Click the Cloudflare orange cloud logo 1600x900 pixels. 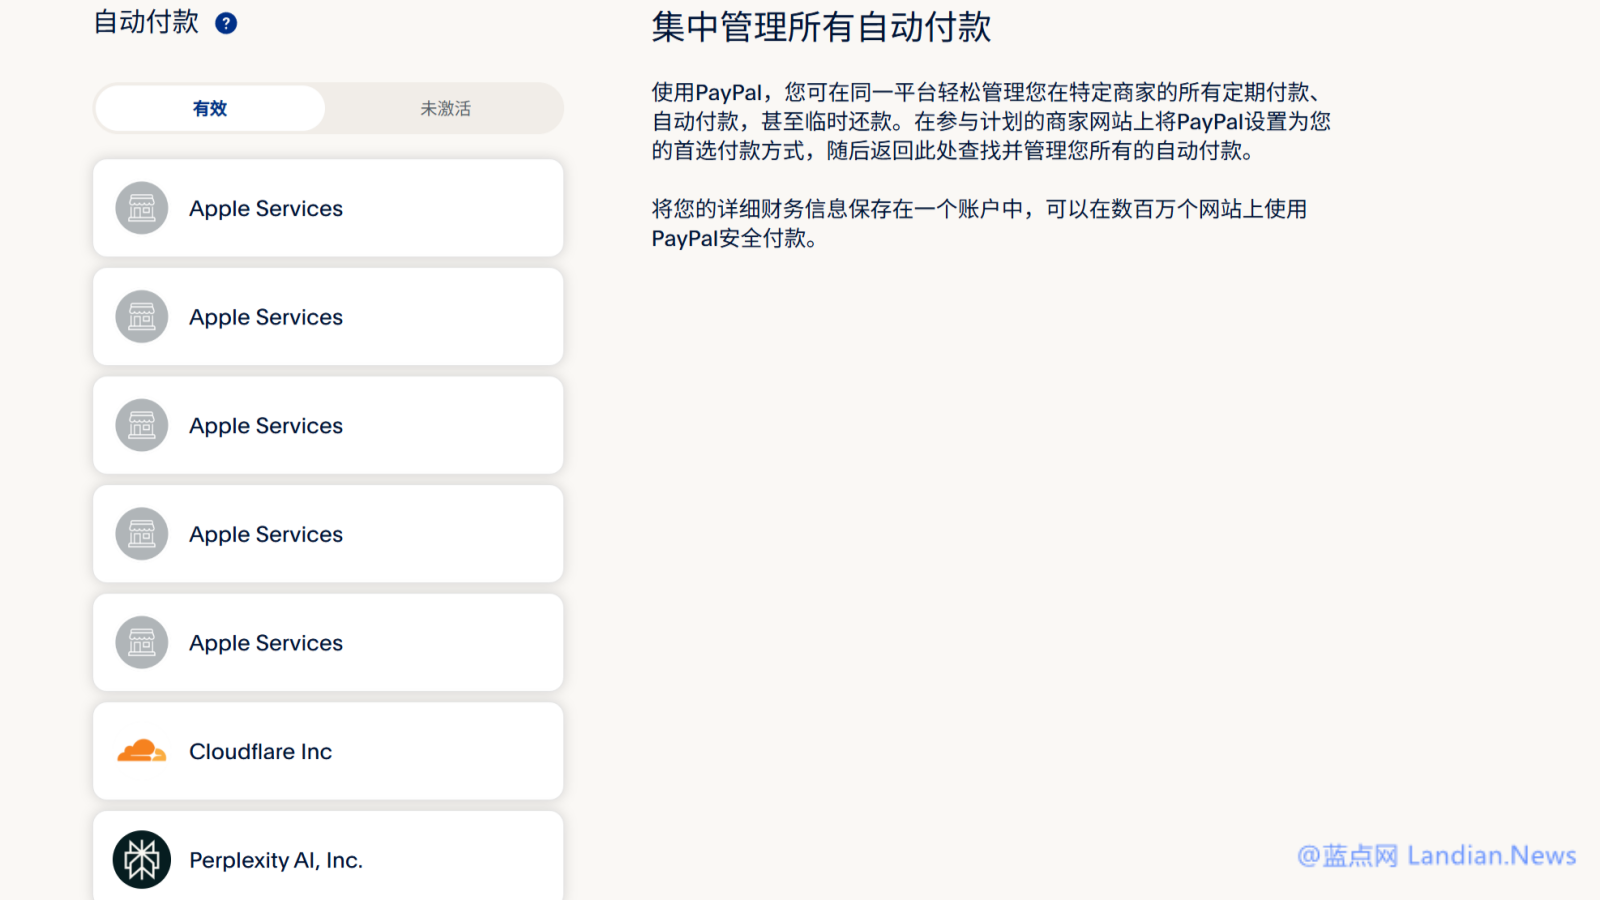click(x=141, y=751)
